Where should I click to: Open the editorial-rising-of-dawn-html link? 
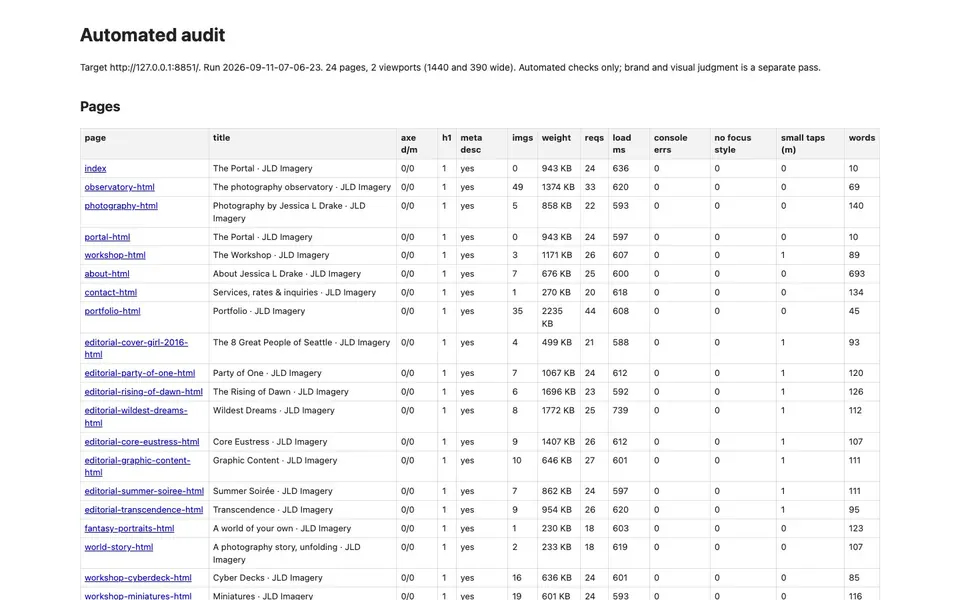pyautogui.click(x=143, y=392)
